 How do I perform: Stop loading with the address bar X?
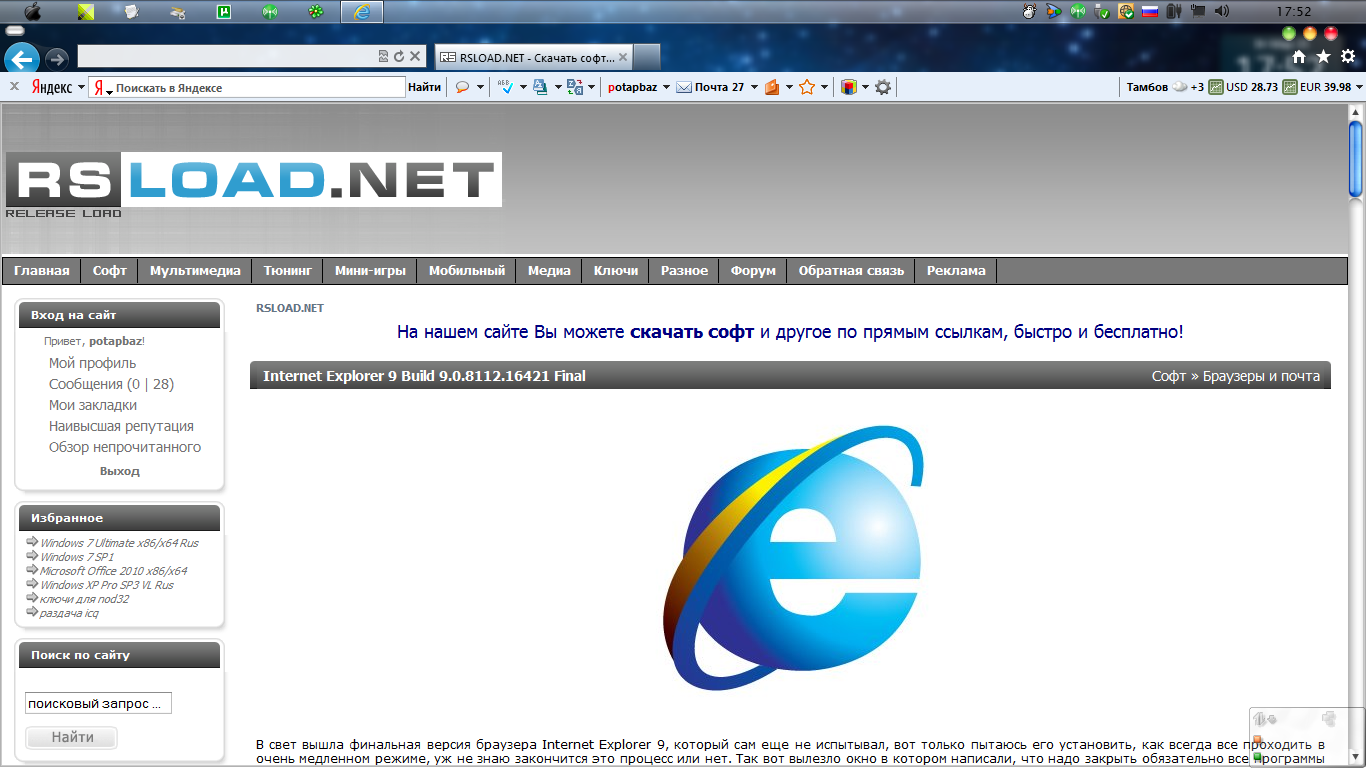coord(415,57)
